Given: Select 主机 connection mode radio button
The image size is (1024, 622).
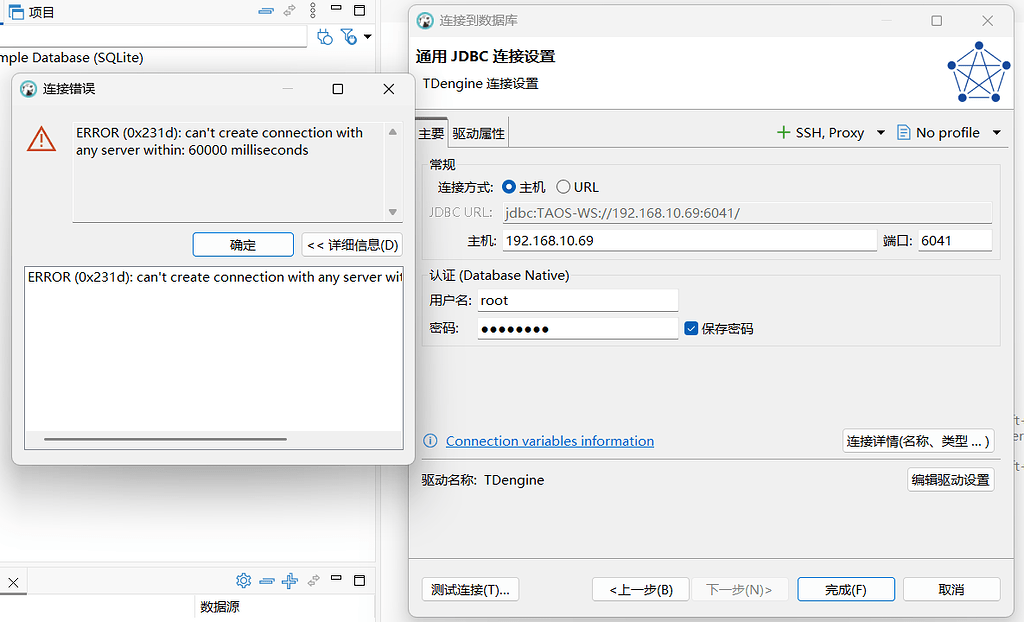Looking at the screenshot, I should [509, 187].
